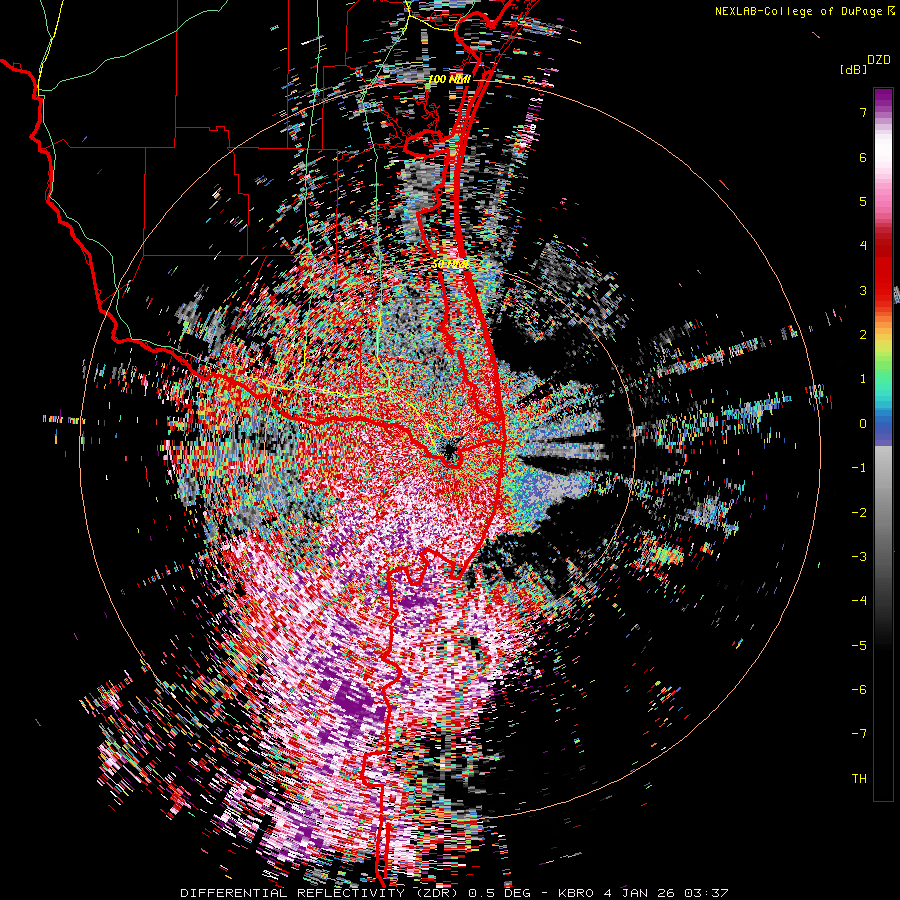
Task: Click the 4 tick label on scale
Action: click(863, 246)
